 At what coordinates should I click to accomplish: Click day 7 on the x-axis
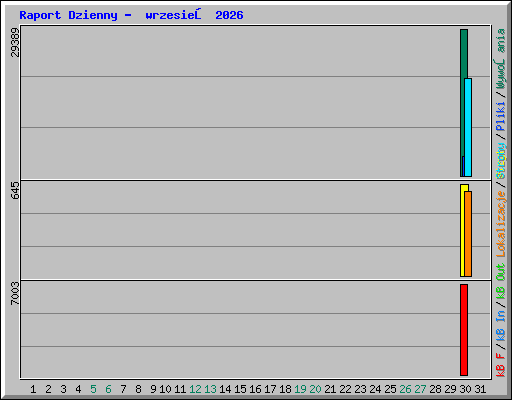pos(123,389)
